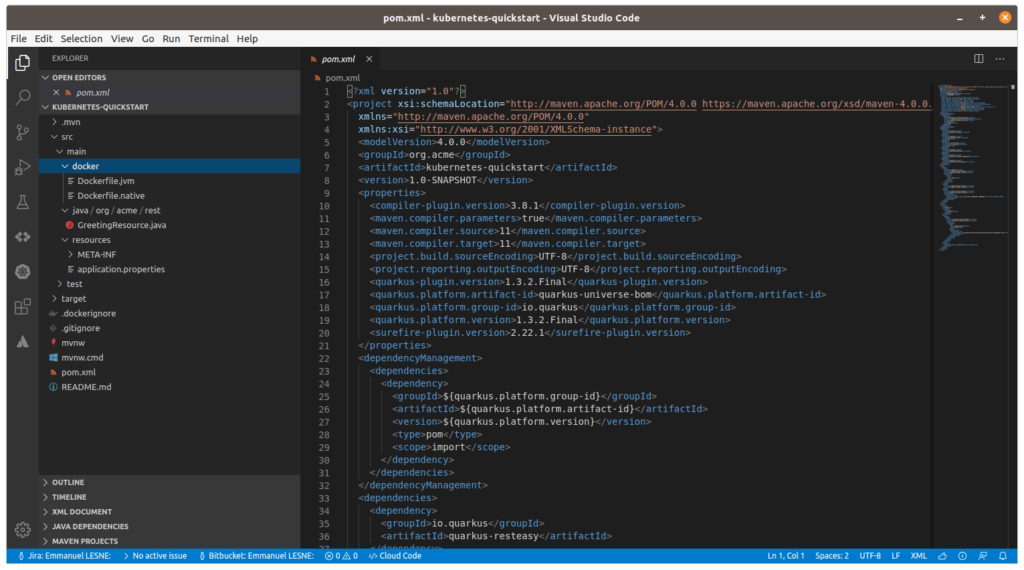Click the minimap code overview

coord(973,166)
